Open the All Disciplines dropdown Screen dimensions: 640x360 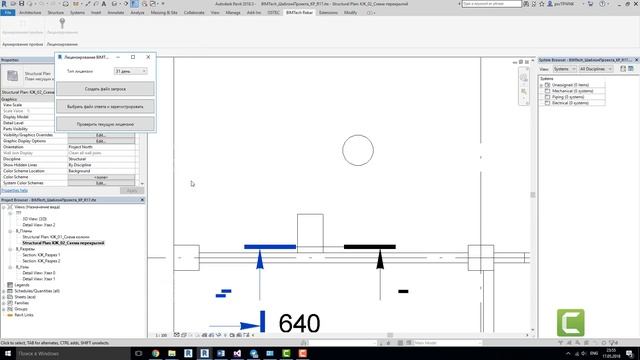pos(596,69)
